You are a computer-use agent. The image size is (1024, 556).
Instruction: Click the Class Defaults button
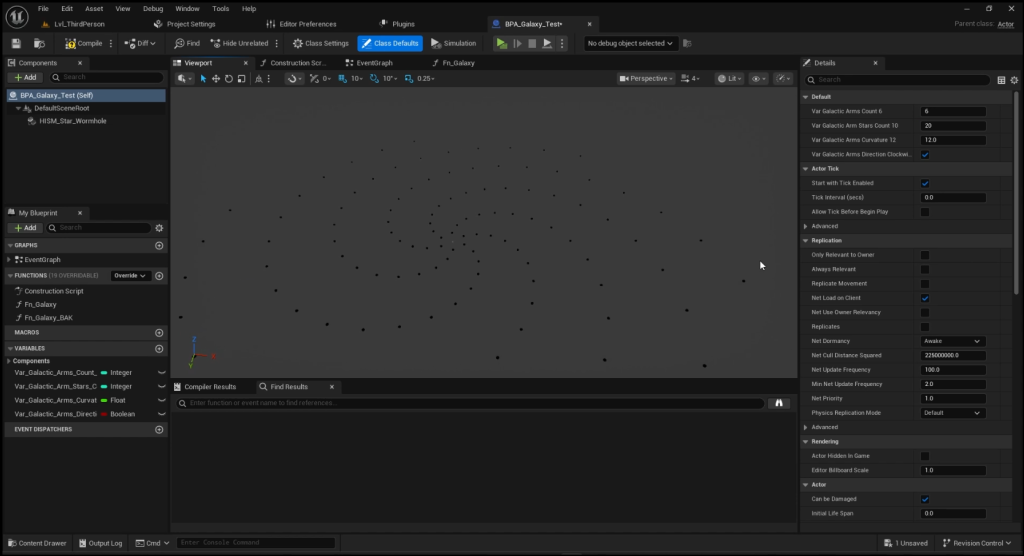pyautogui.click(x=390, y=43)
